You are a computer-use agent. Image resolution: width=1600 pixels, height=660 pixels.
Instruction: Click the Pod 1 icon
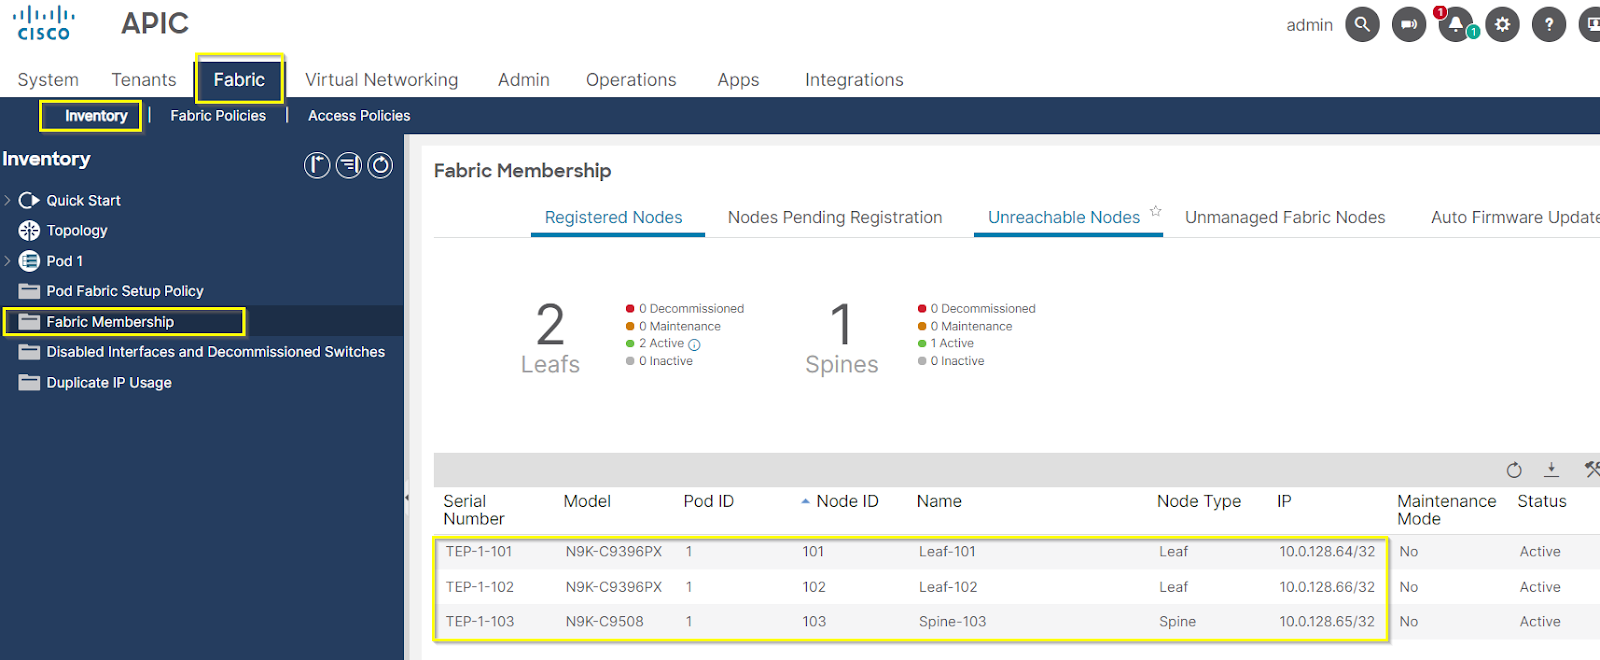(29, 261)
